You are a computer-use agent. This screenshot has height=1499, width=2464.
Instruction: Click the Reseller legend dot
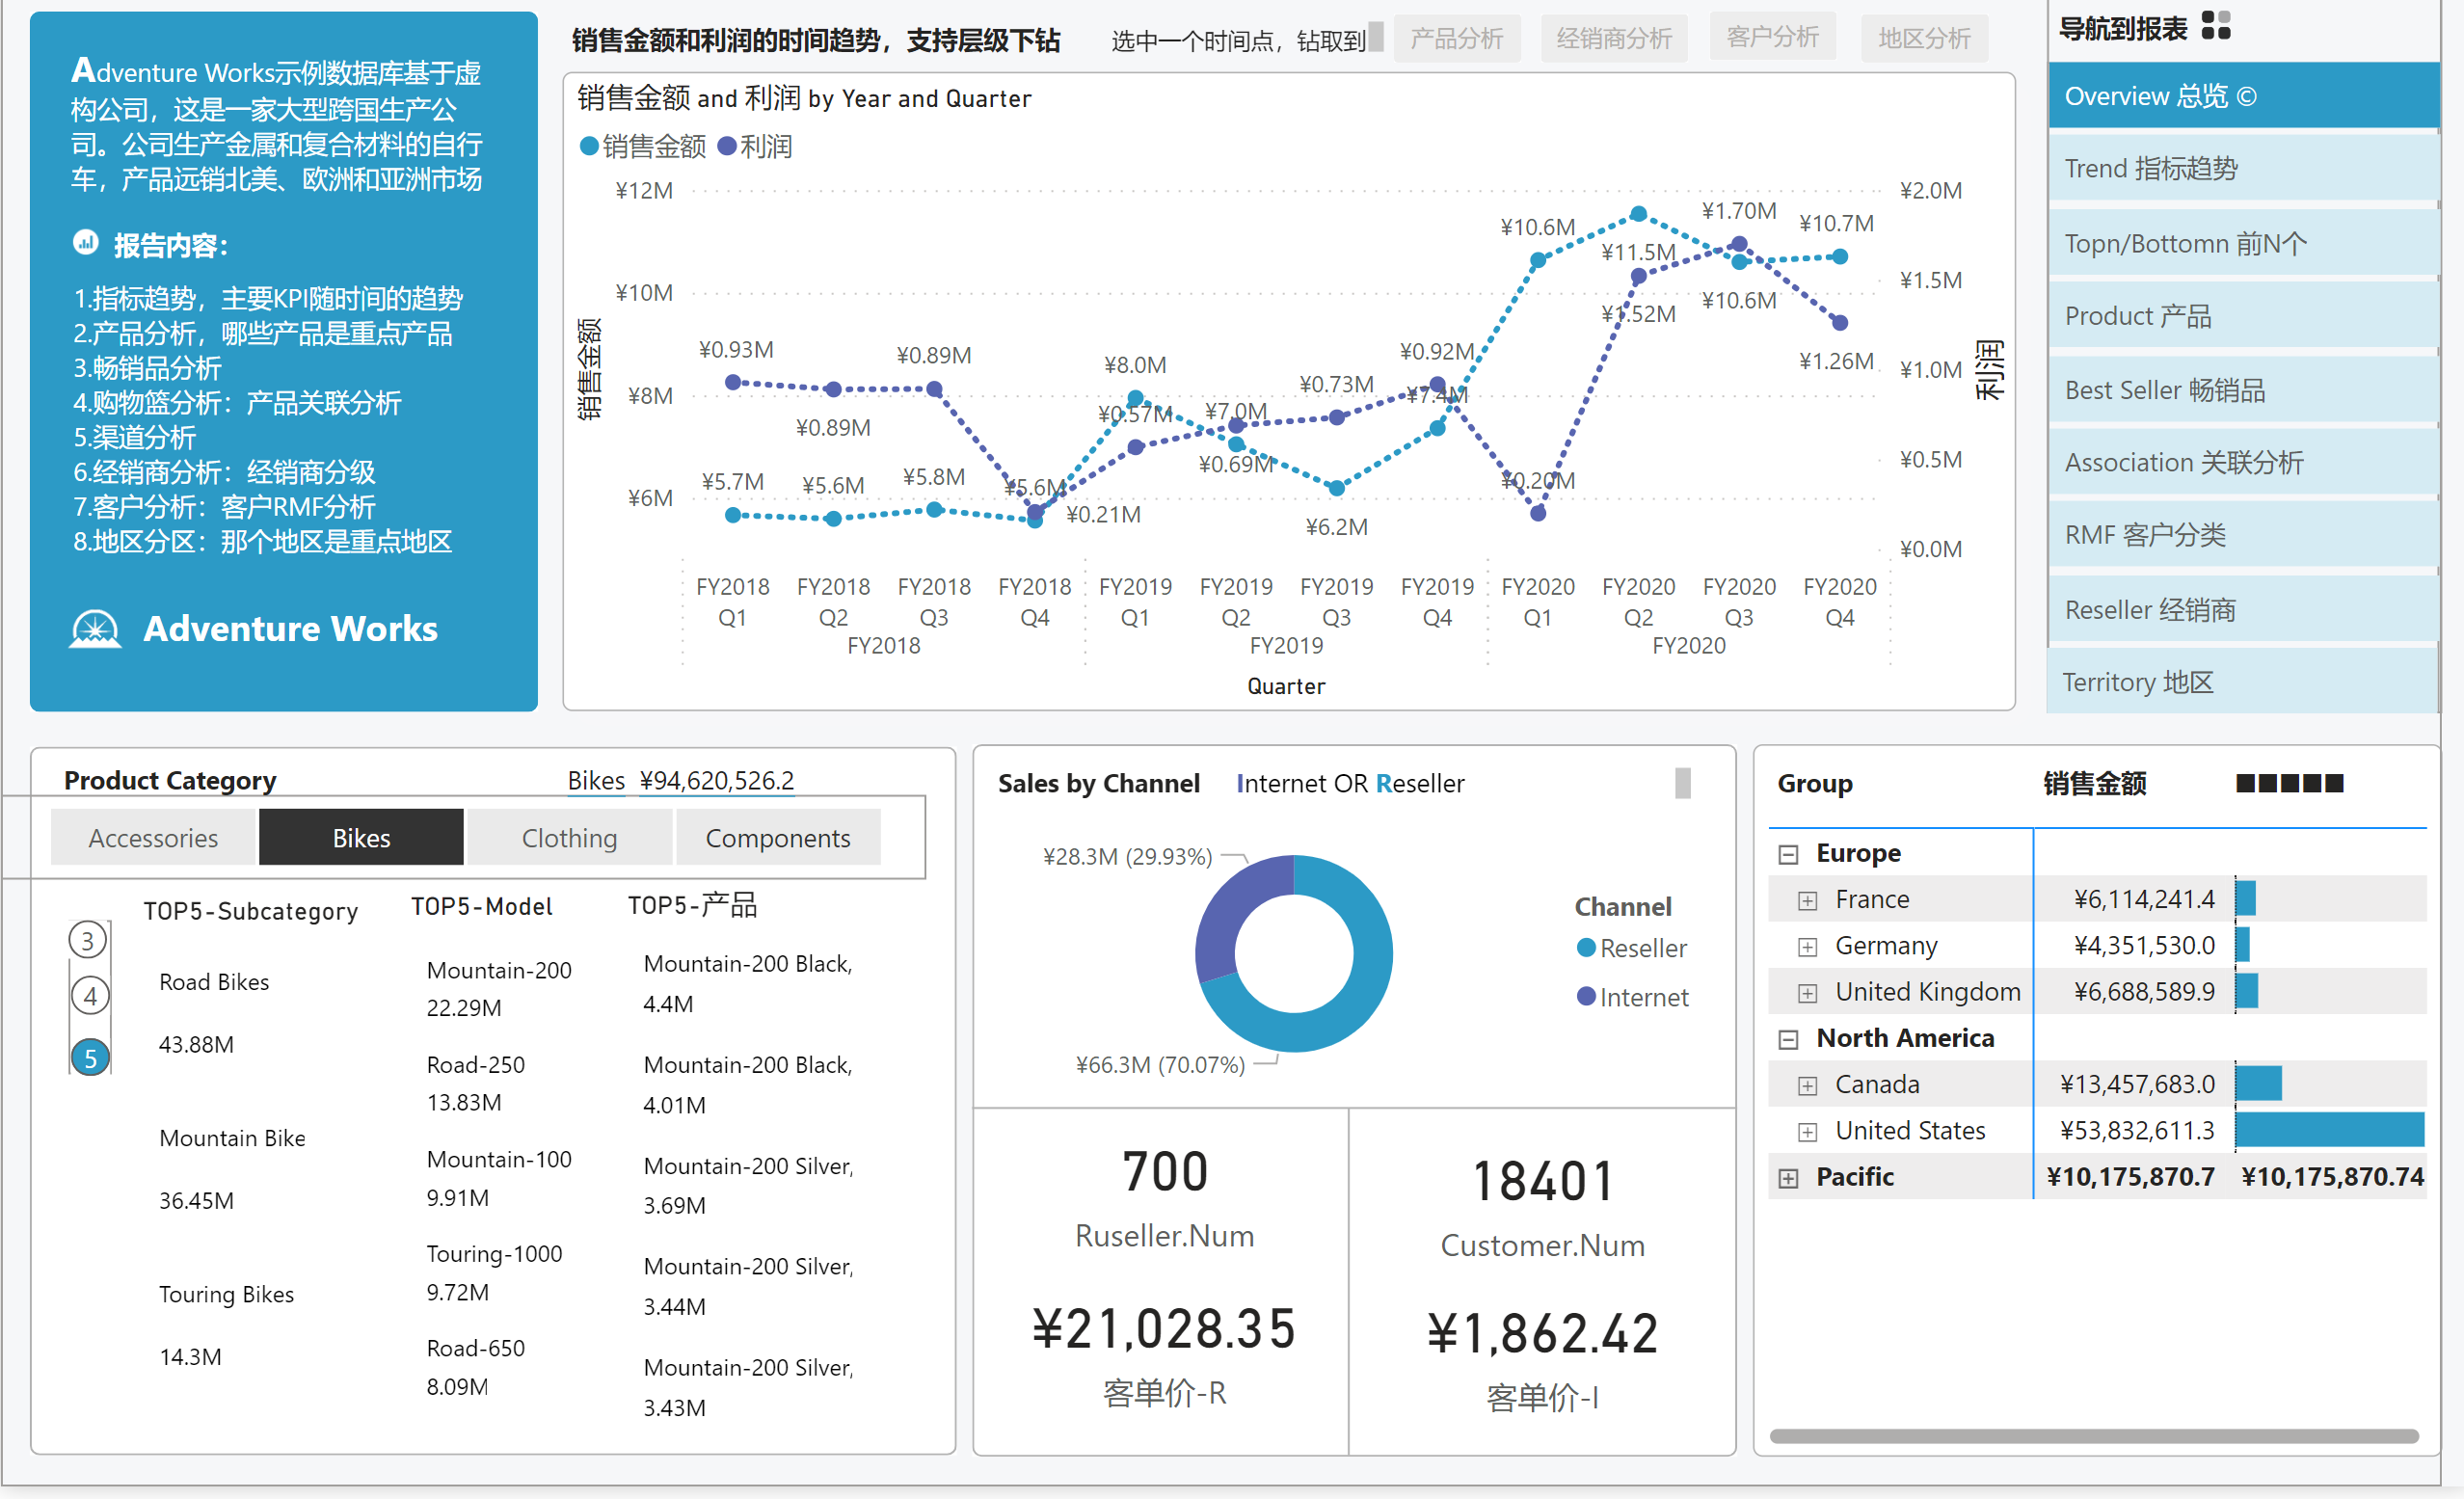[x=1585, y=947]
